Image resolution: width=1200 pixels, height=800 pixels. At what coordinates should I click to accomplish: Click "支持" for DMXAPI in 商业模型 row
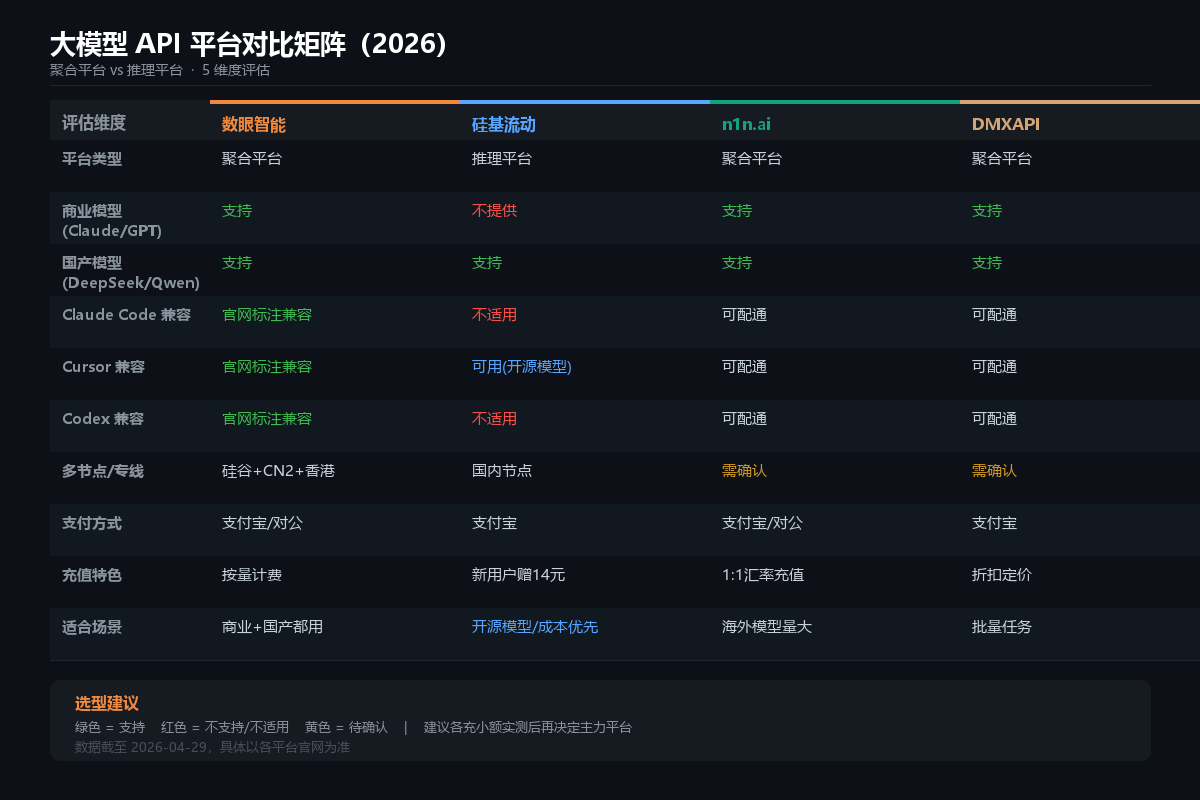click(987, 210)
